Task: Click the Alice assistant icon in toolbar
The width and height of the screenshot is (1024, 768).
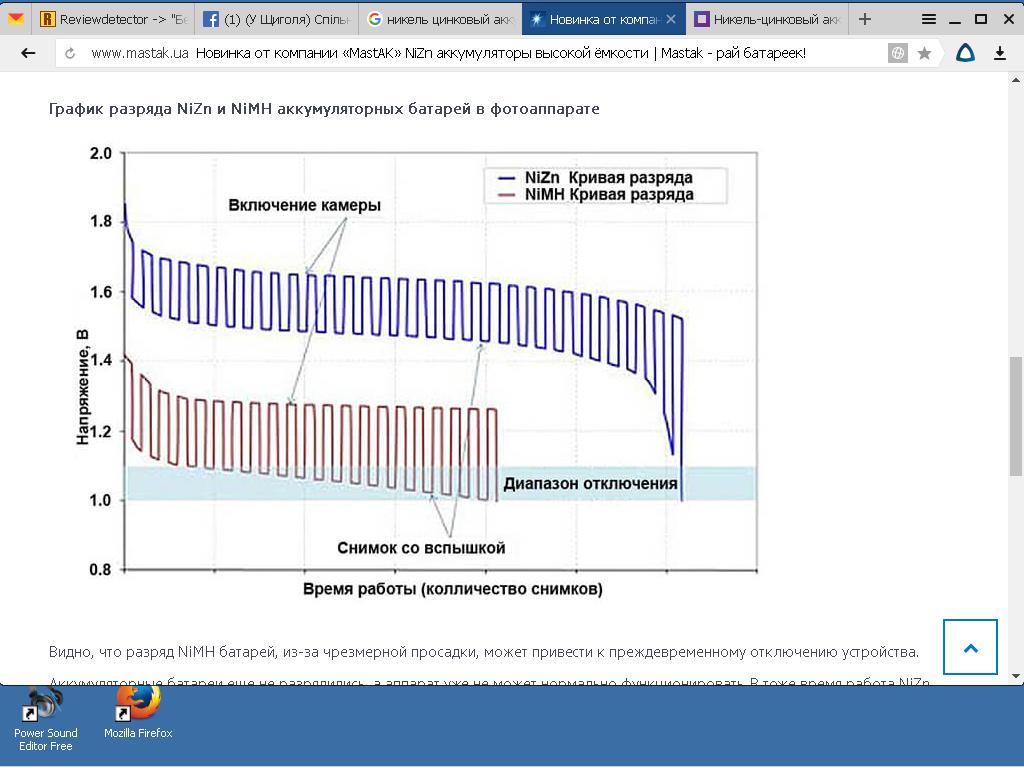Action: tap(965, 54)
